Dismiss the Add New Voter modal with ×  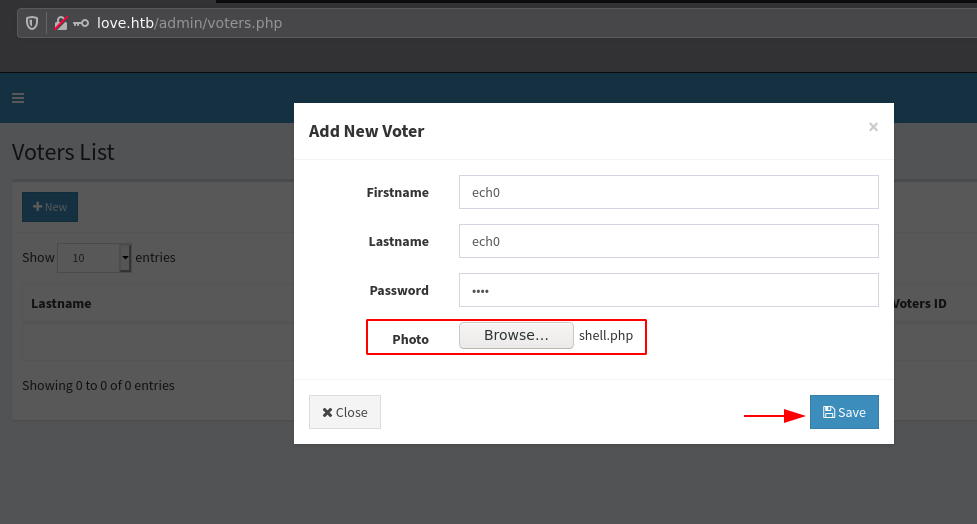[873, 127]
